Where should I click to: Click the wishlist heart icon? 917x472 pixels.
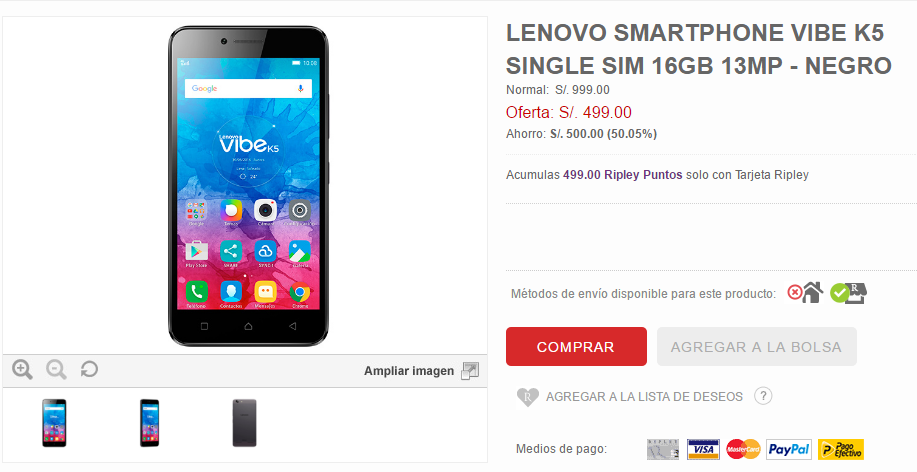point(528,397)
